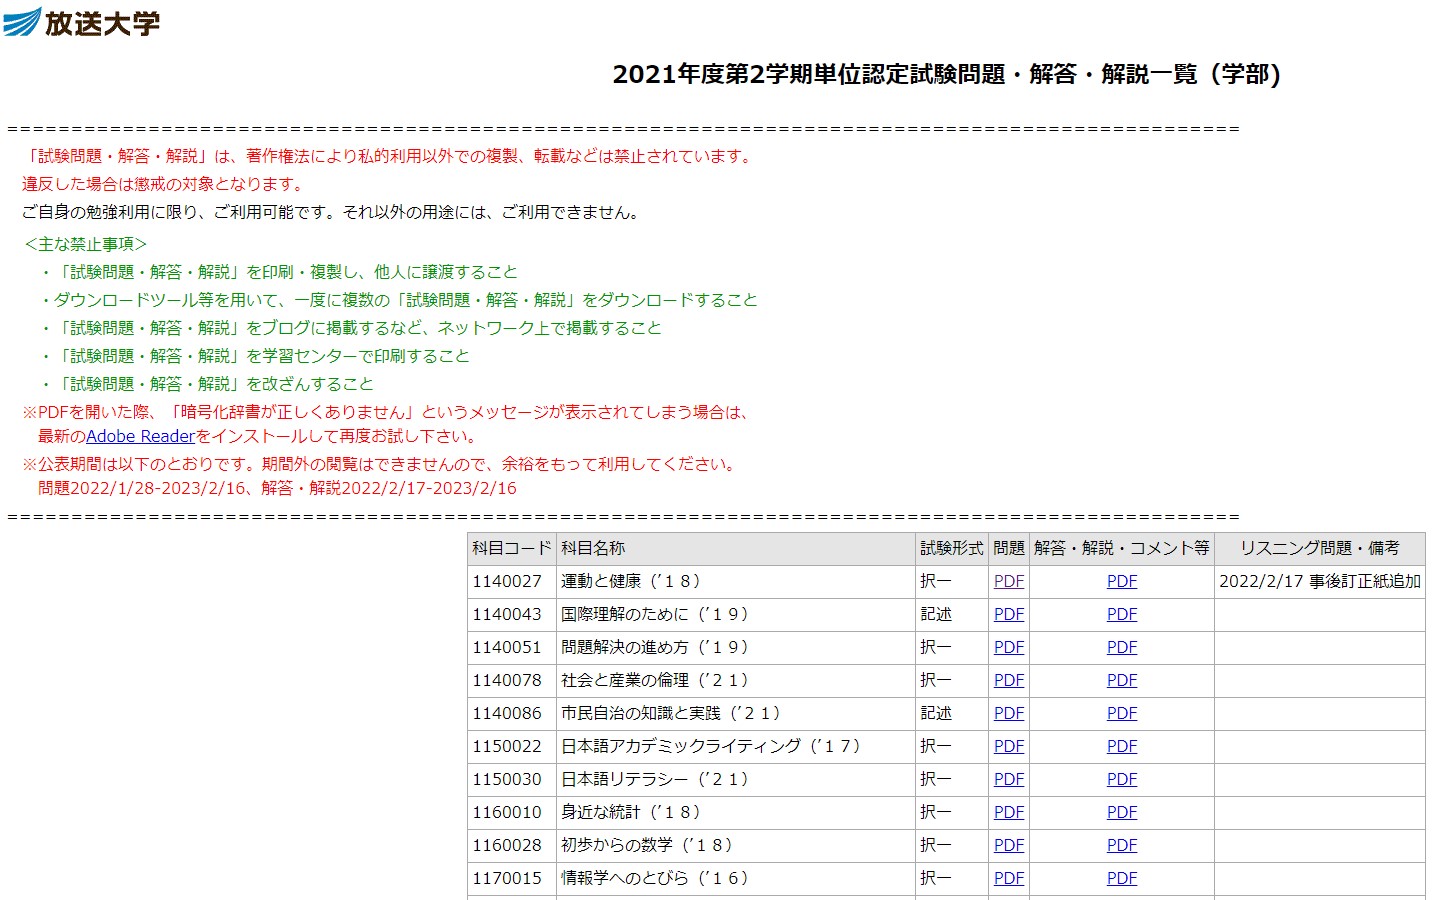1456x900 pixels.
Task: Open the Adobe Reader download link
Action: (x=140, y=436)
